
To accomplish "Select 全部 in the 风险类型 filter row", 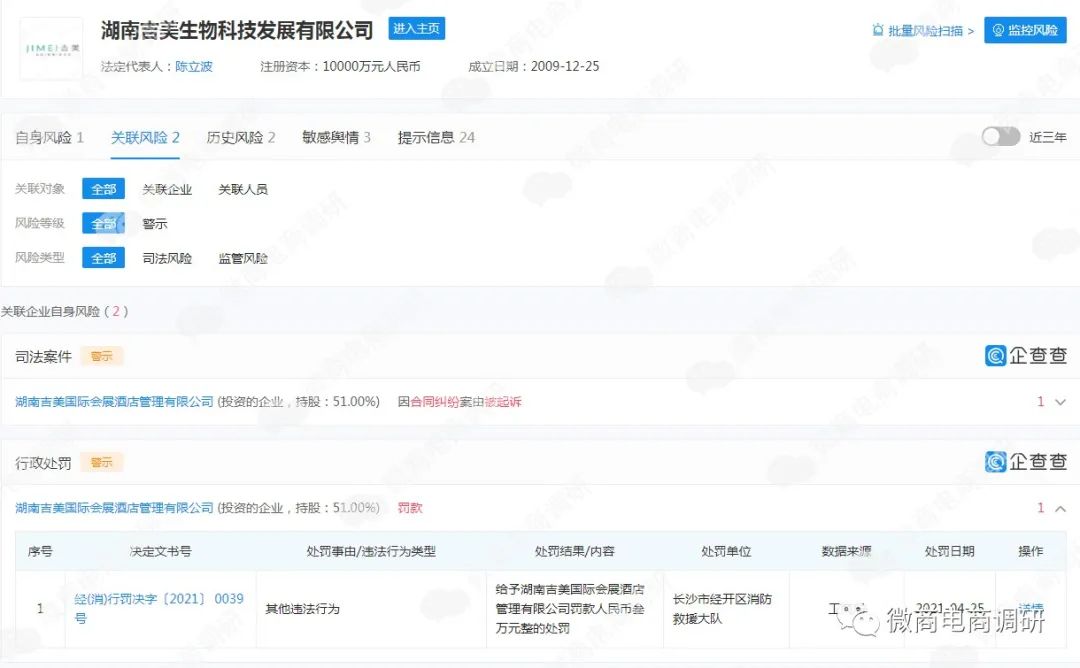I will coord(103,258).
